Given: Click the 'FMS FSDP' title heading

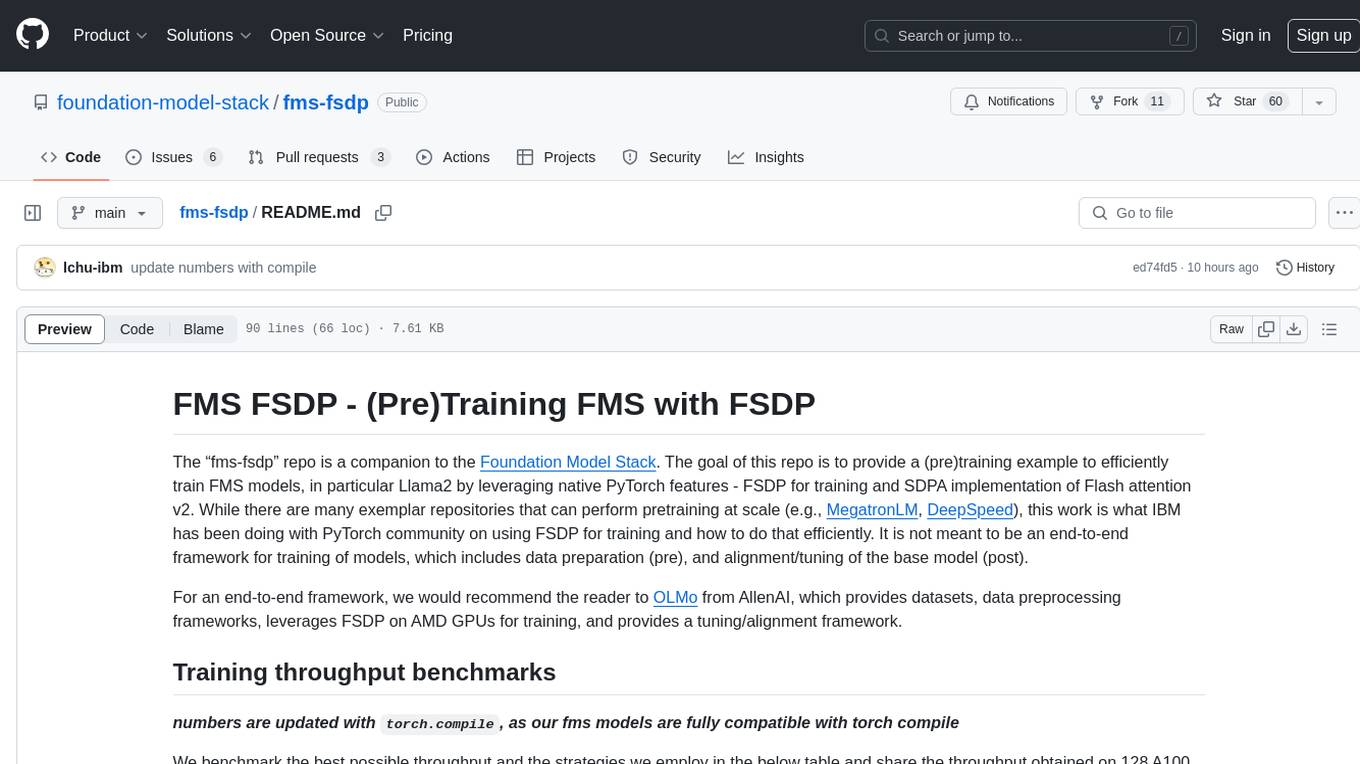Looking at the screenshot, I should (494, 404).
